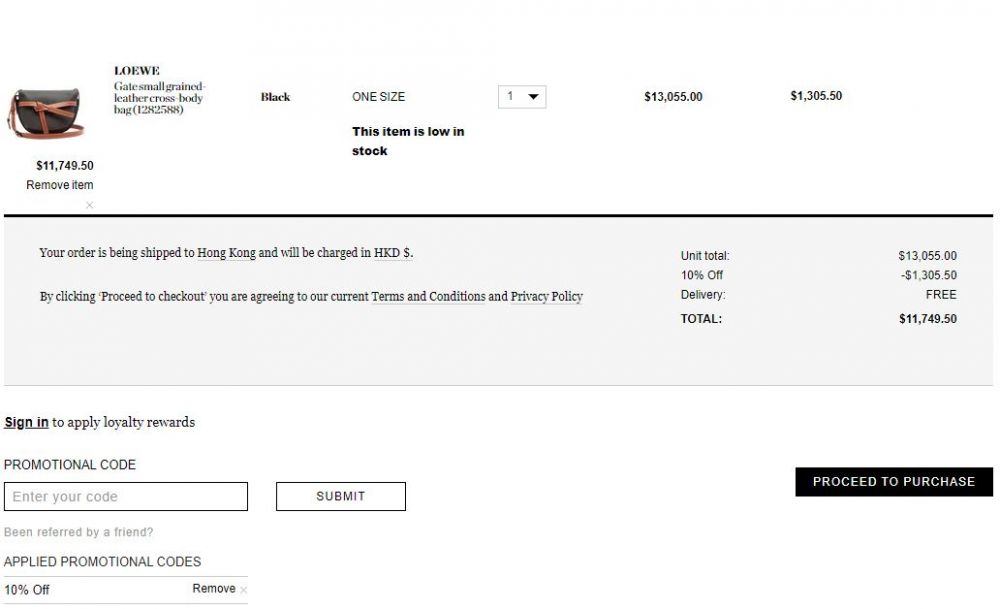Click the Black colour label
Screen dimensions: 1000x609
click(x=275, y=97)
